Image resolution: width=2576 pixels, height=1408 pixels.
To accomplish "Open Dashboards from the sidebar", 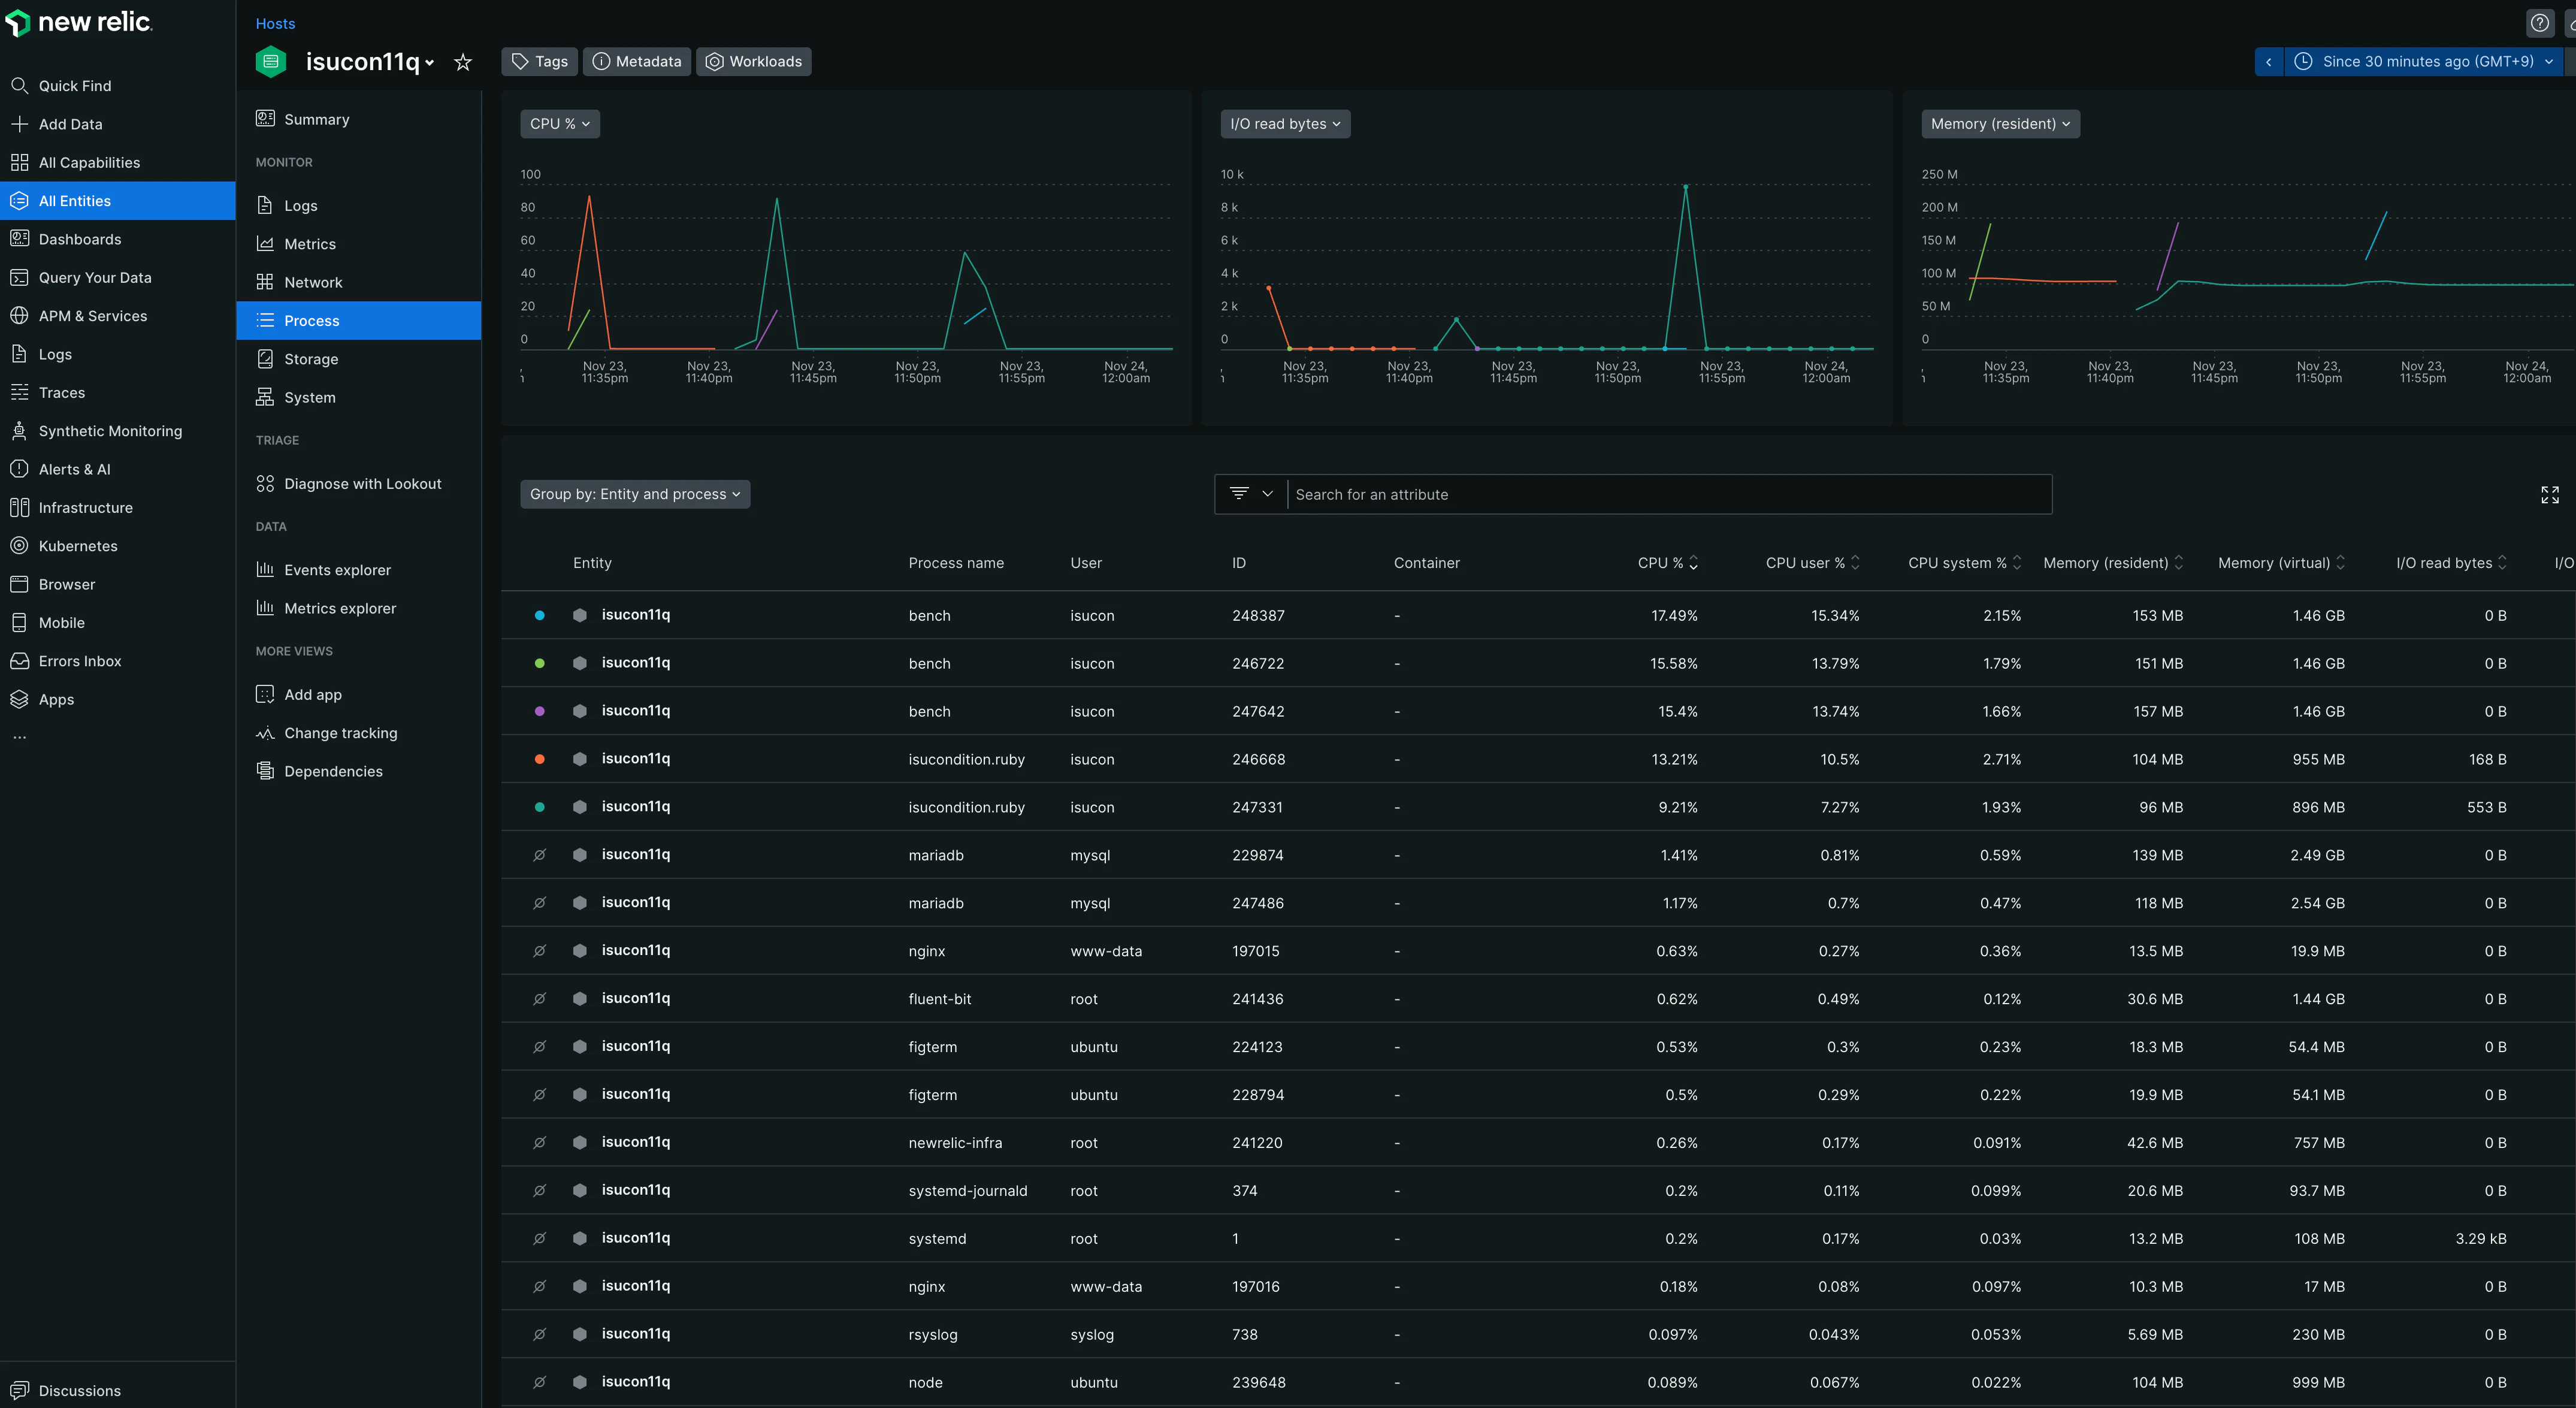I will [x=80, y=239].
